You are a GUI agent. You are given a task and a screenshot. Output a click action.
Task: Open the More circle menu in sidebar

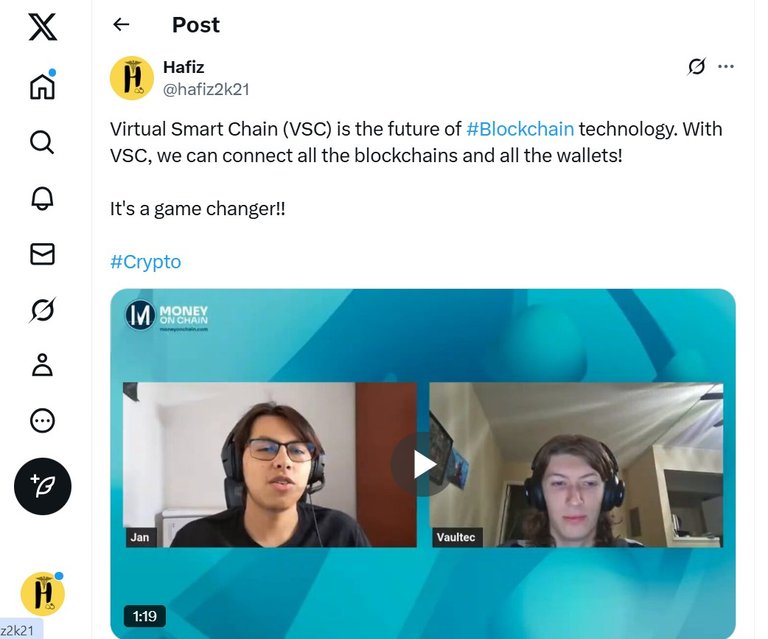[43, 421]
